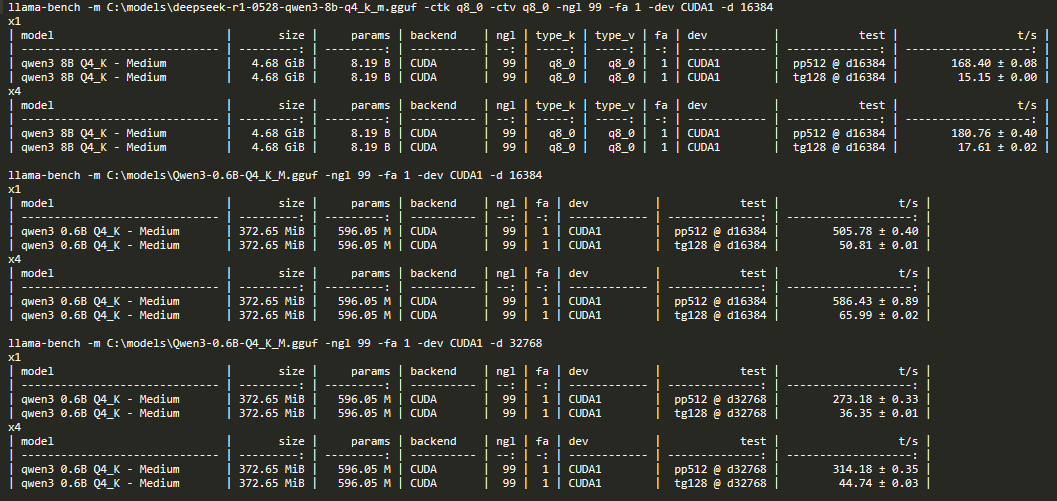Click the x1 label above the first table

(x=14, y=21)
